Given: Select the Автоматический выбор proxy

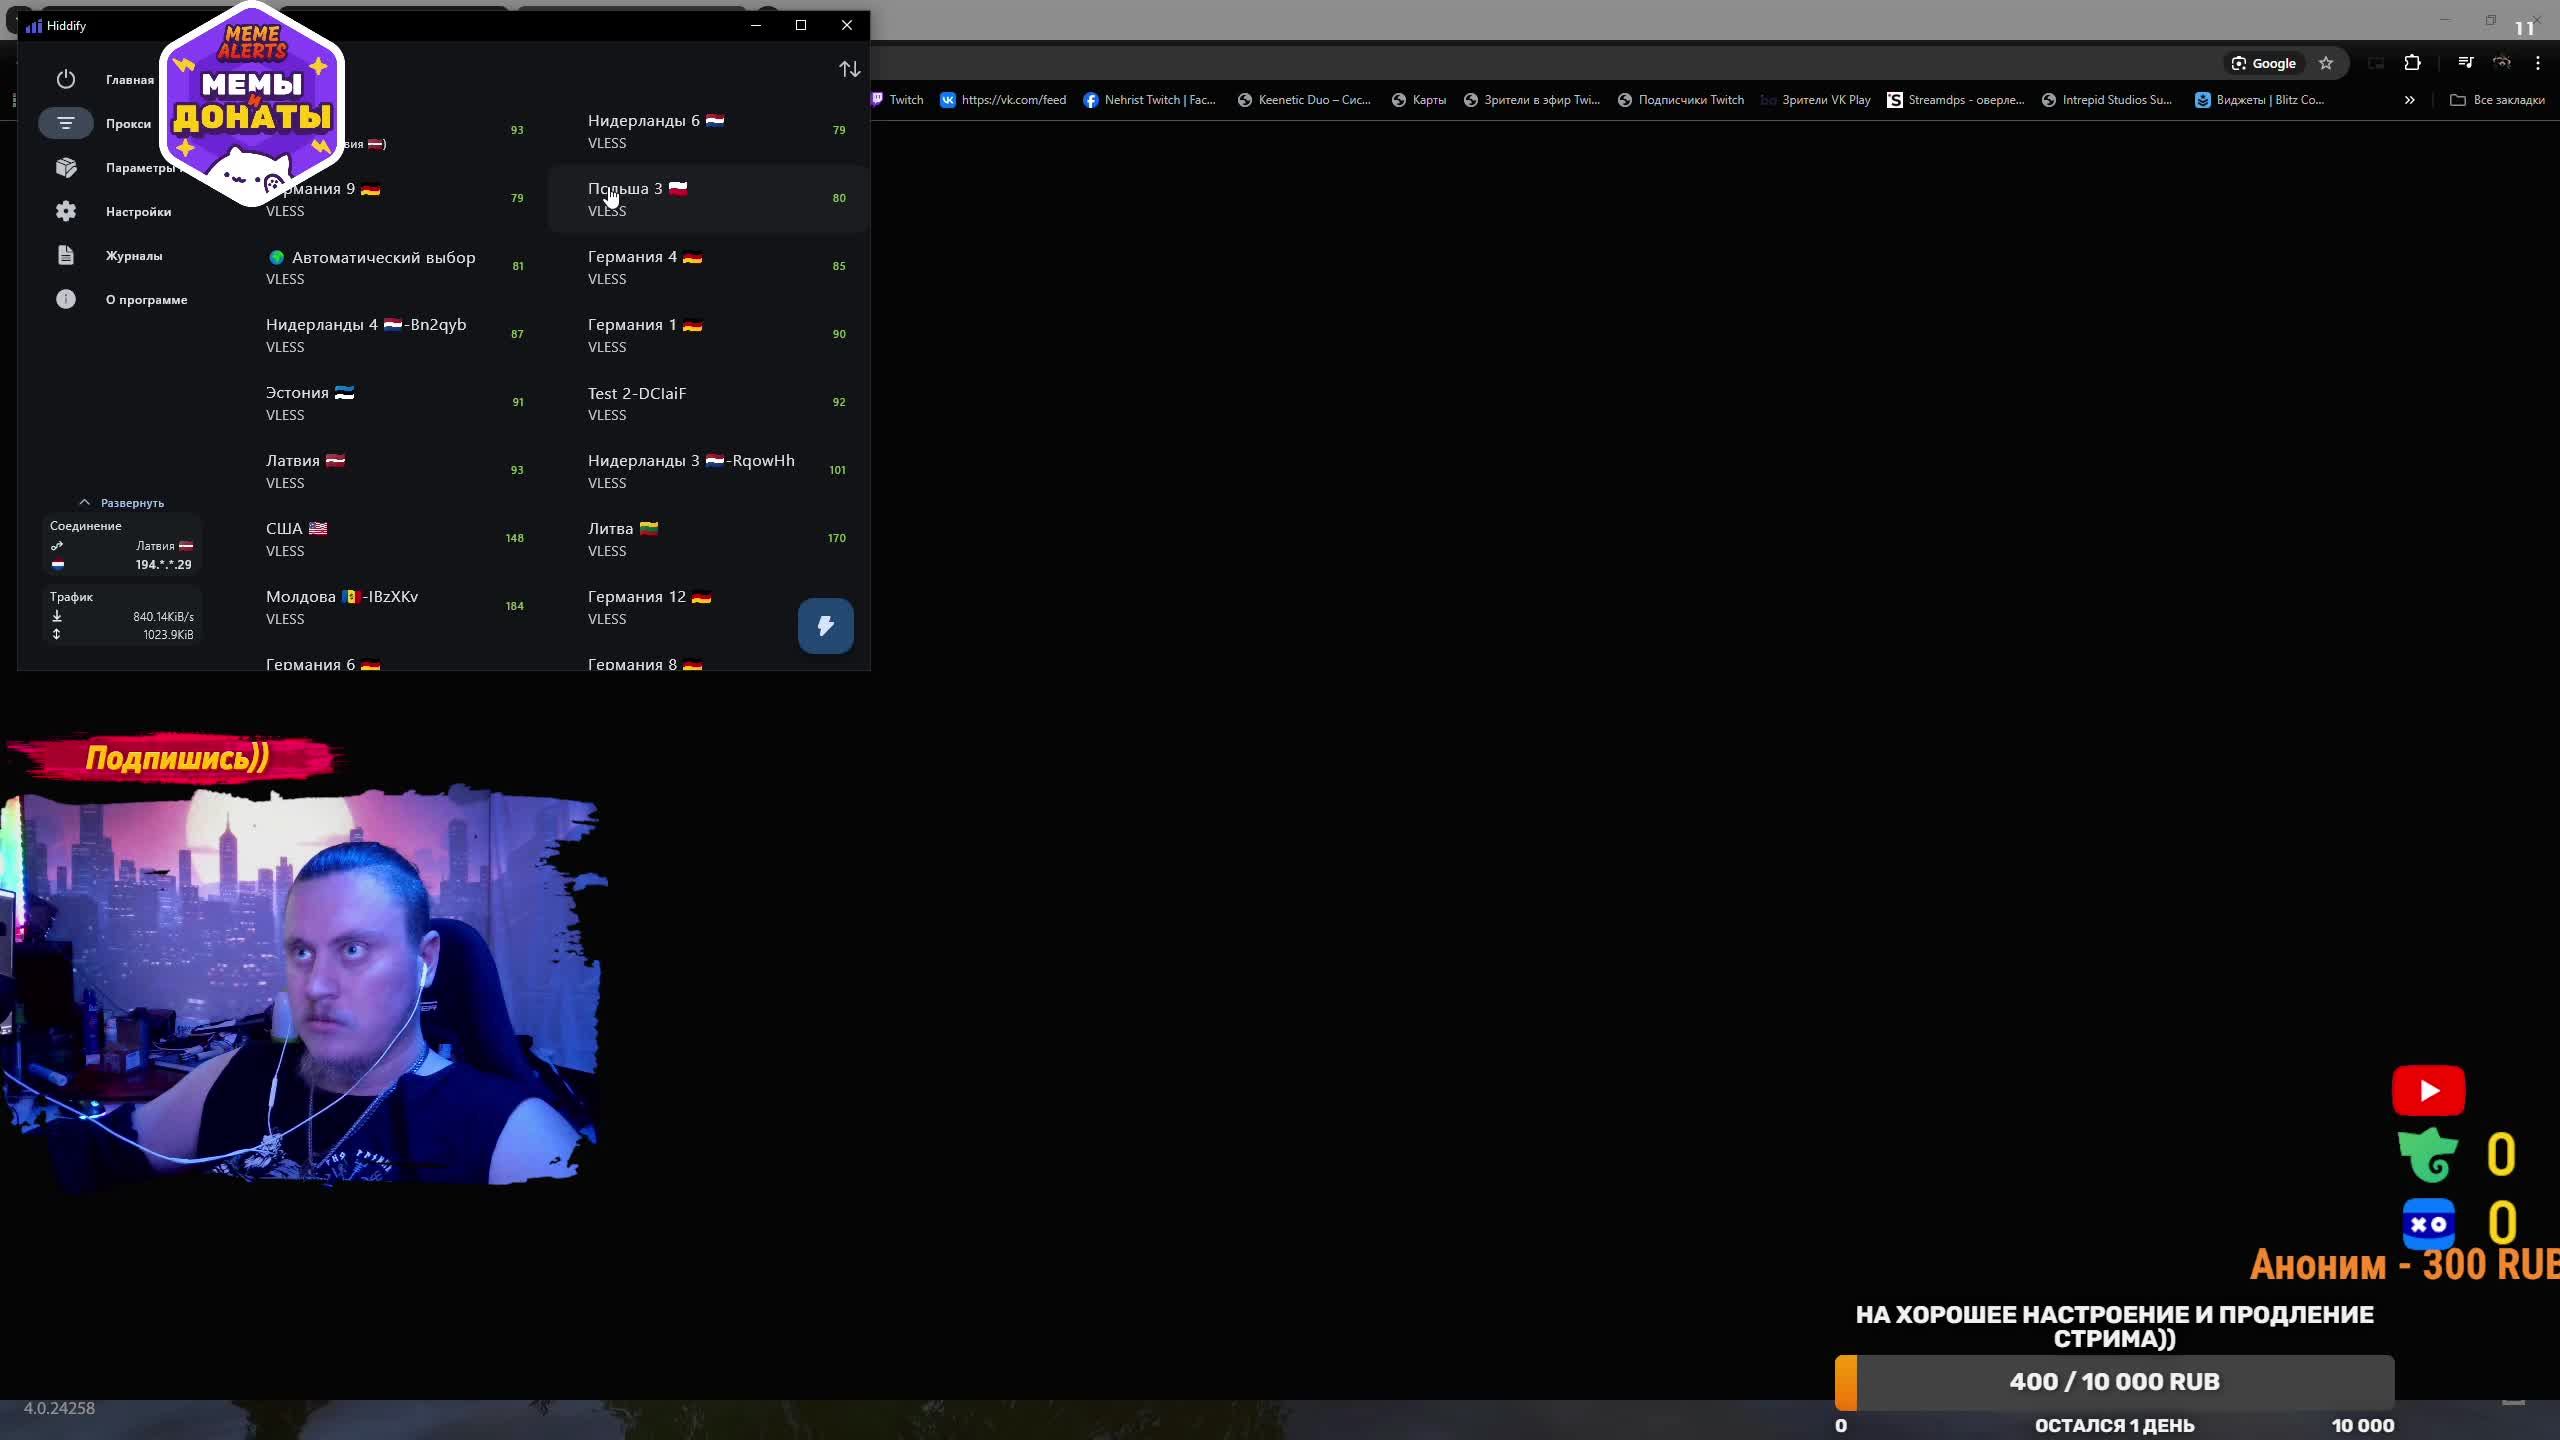Looking at the screenshot, I should tap(384, 266).
